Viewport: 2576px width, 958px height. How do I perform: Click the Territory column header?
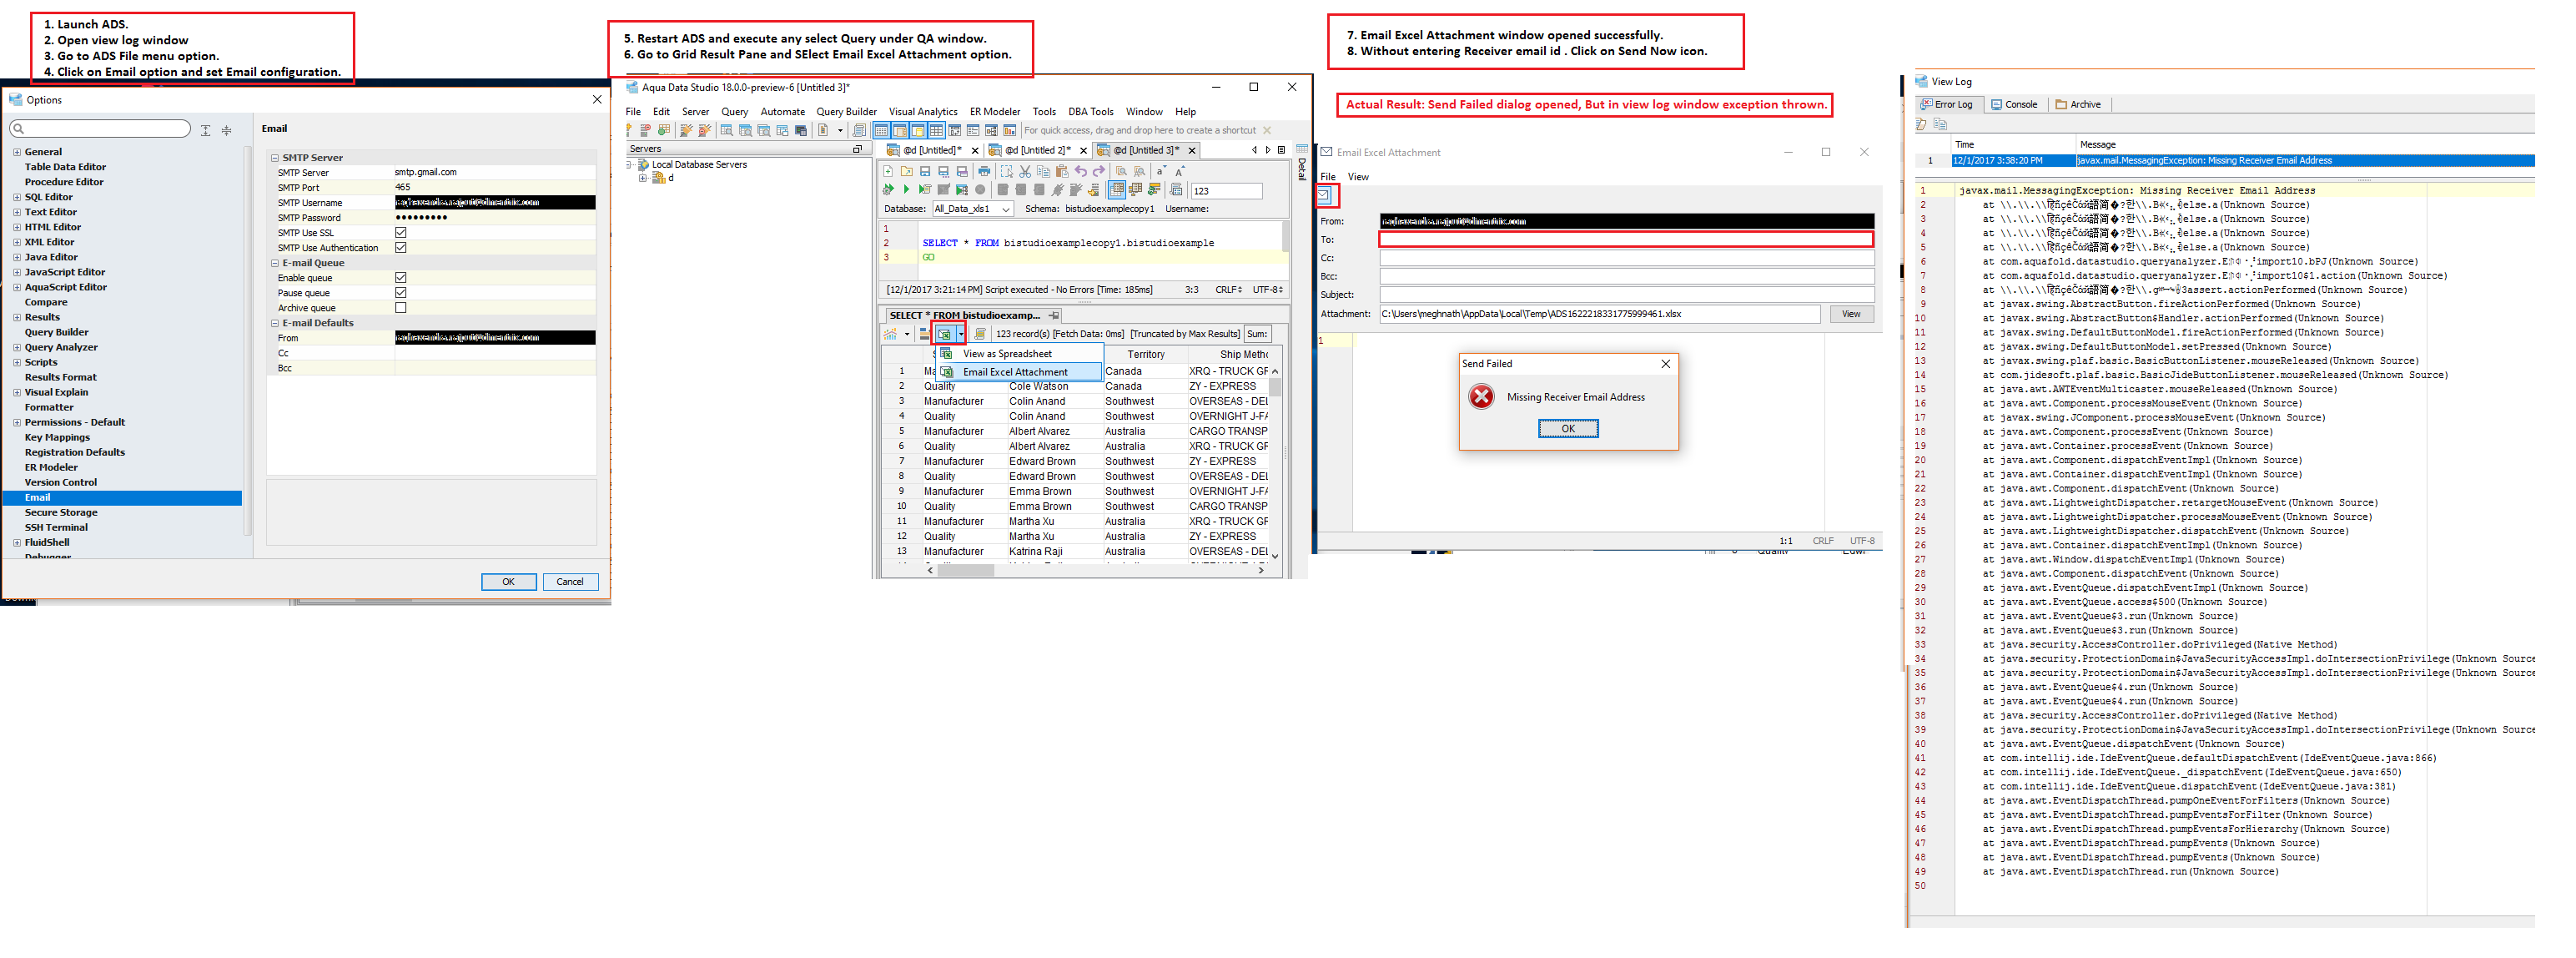click(x=1145, y=355)
